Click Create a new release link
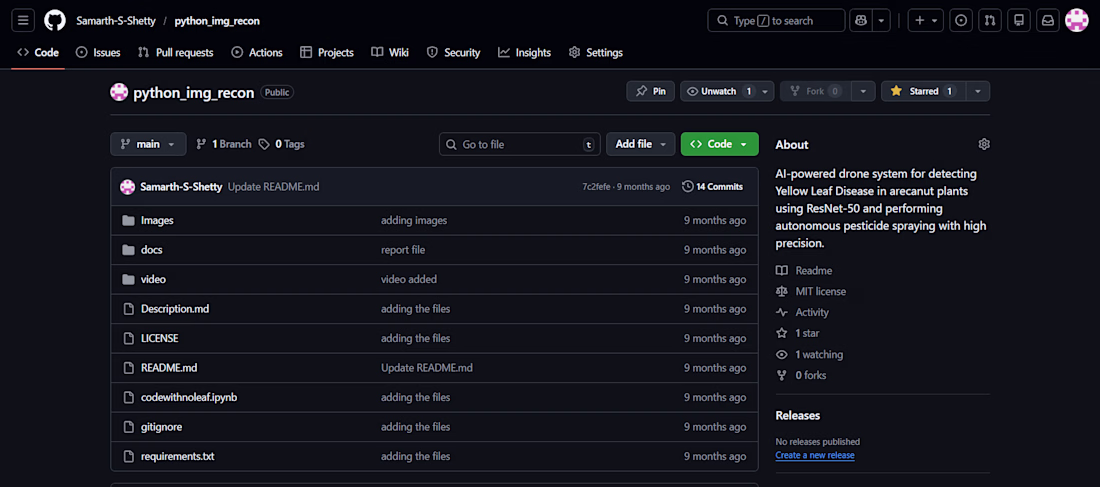1100x487 pixels. coord(814,455)
